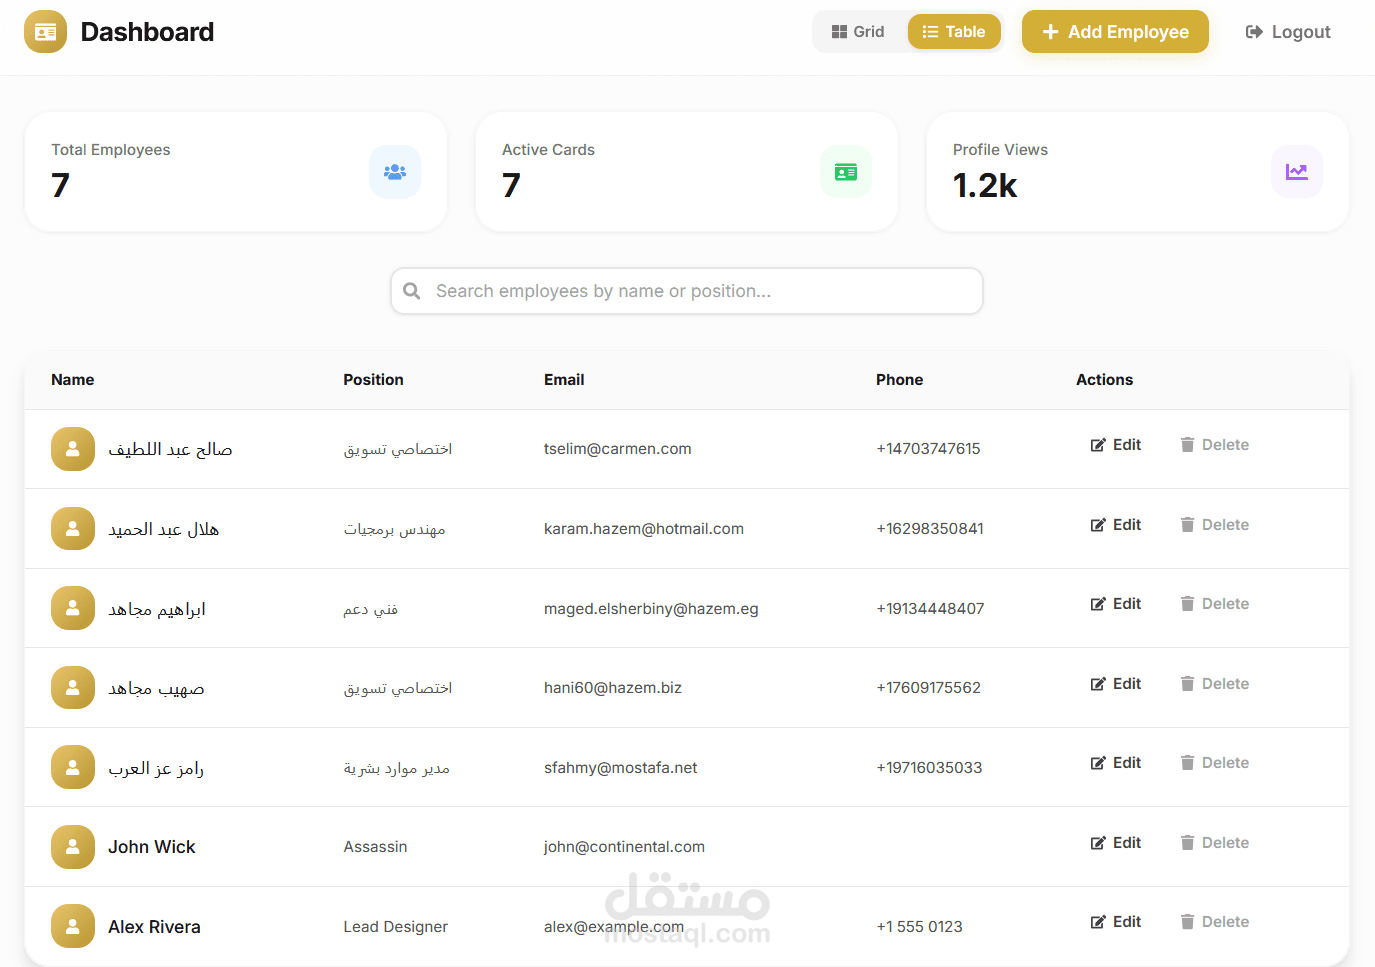Click avatar icon for maged.elsherbiny@hazem.eg row
The height and width of the screenshot is (967, 1375).
coord(73,608)
